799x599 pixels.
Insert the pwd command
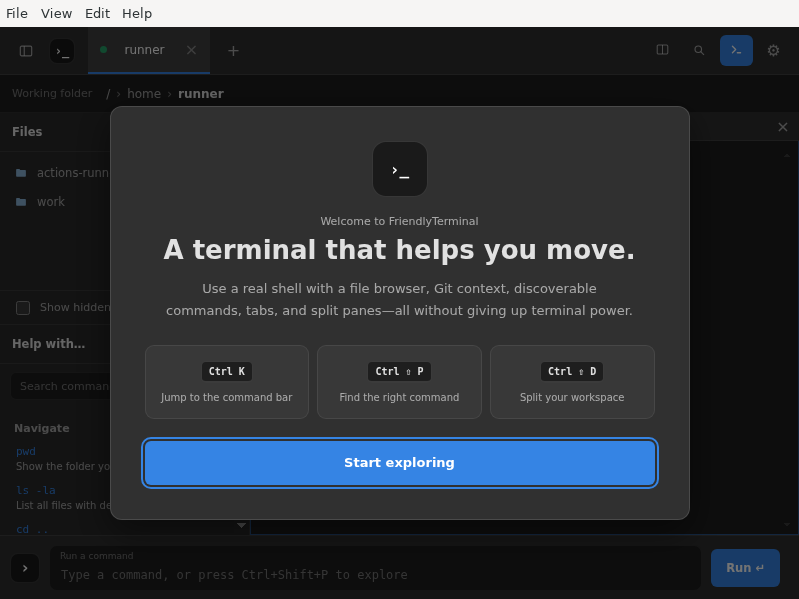(x=26, y=451)
